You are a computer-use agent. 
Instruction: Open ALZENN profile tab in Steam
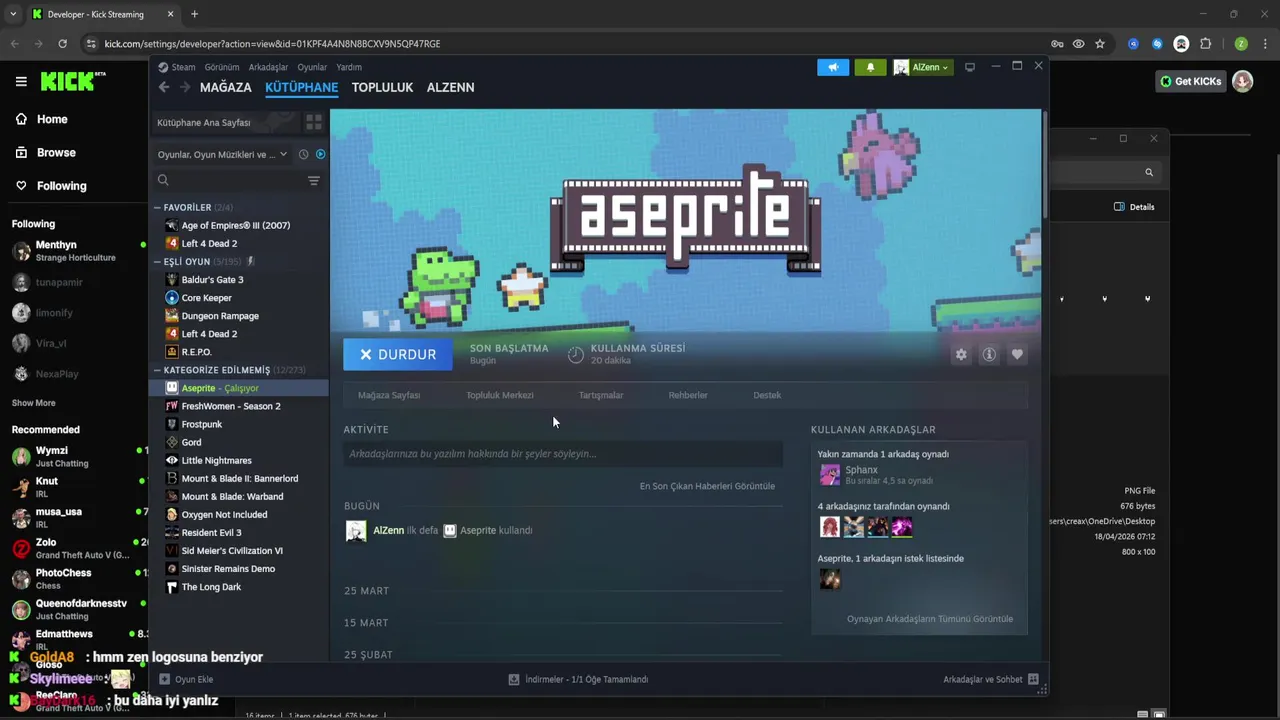point(450,87)
